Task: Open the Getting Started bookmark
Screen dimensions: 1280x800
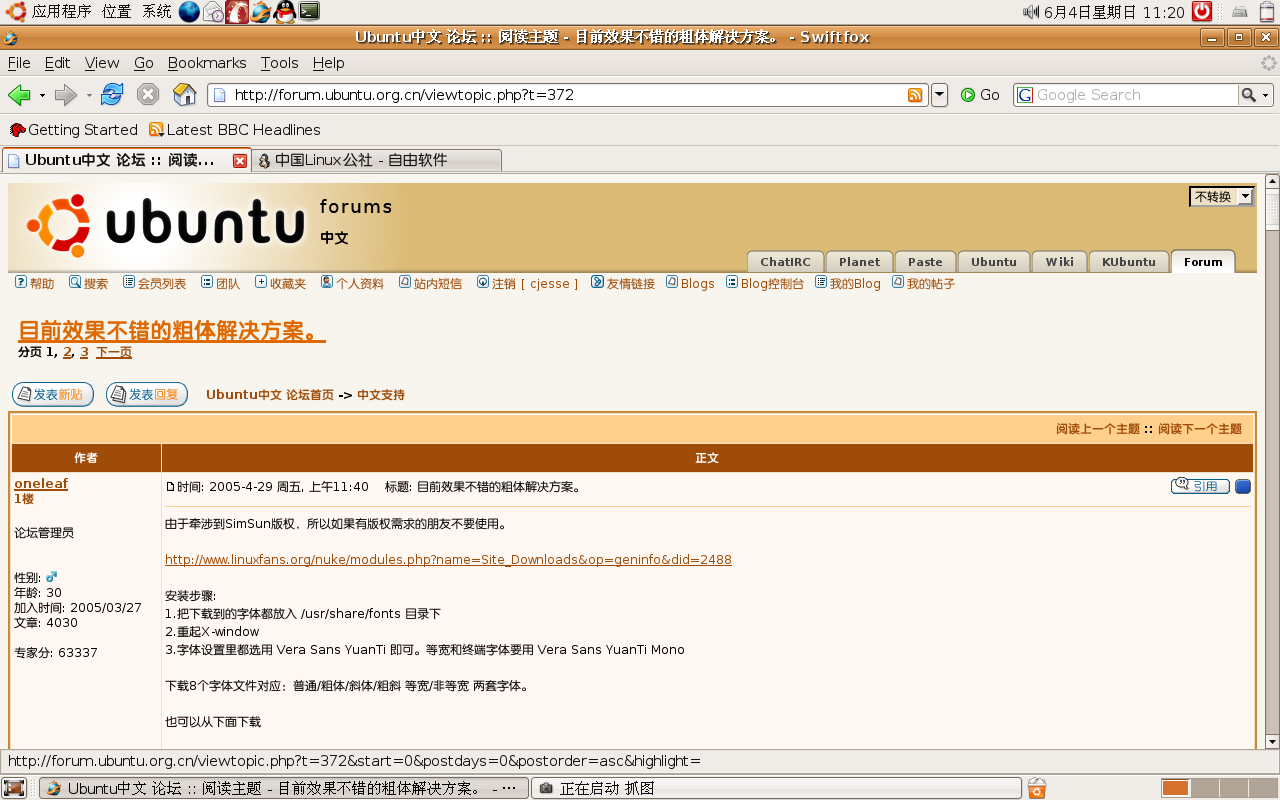Action: click(x=73, y=130)
